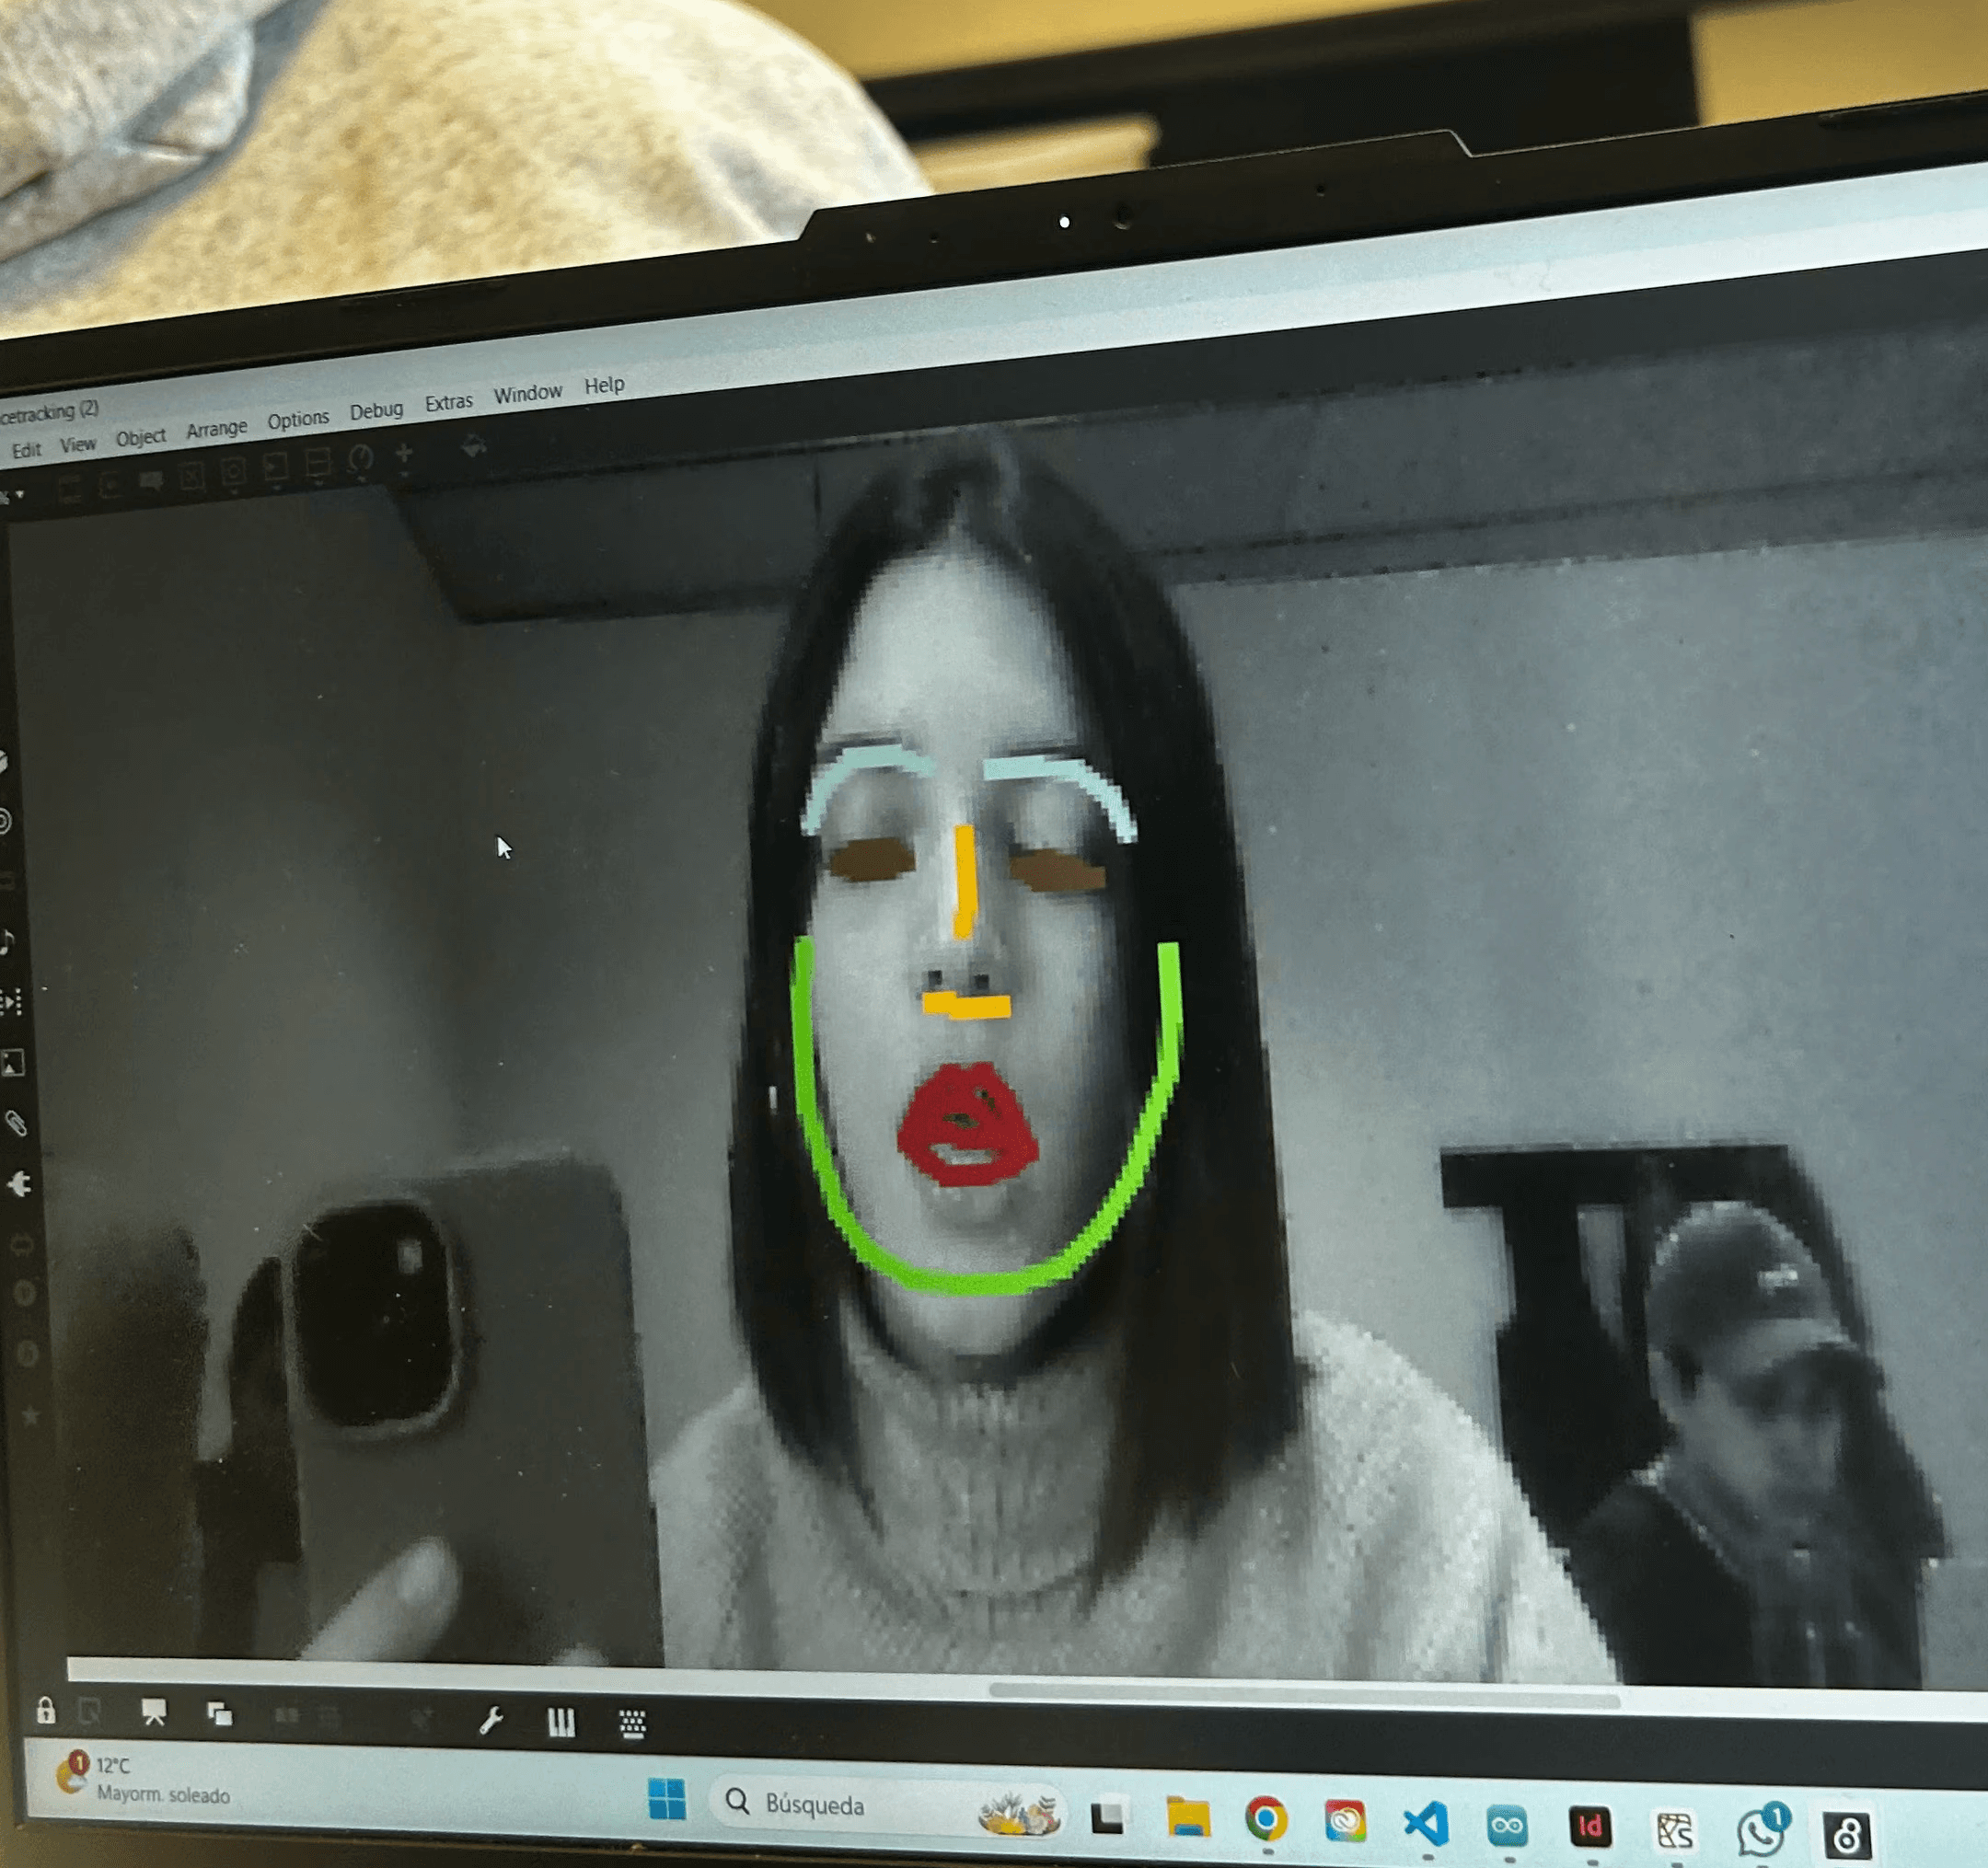Open the video clips browser icon

tap(11, 1002)
